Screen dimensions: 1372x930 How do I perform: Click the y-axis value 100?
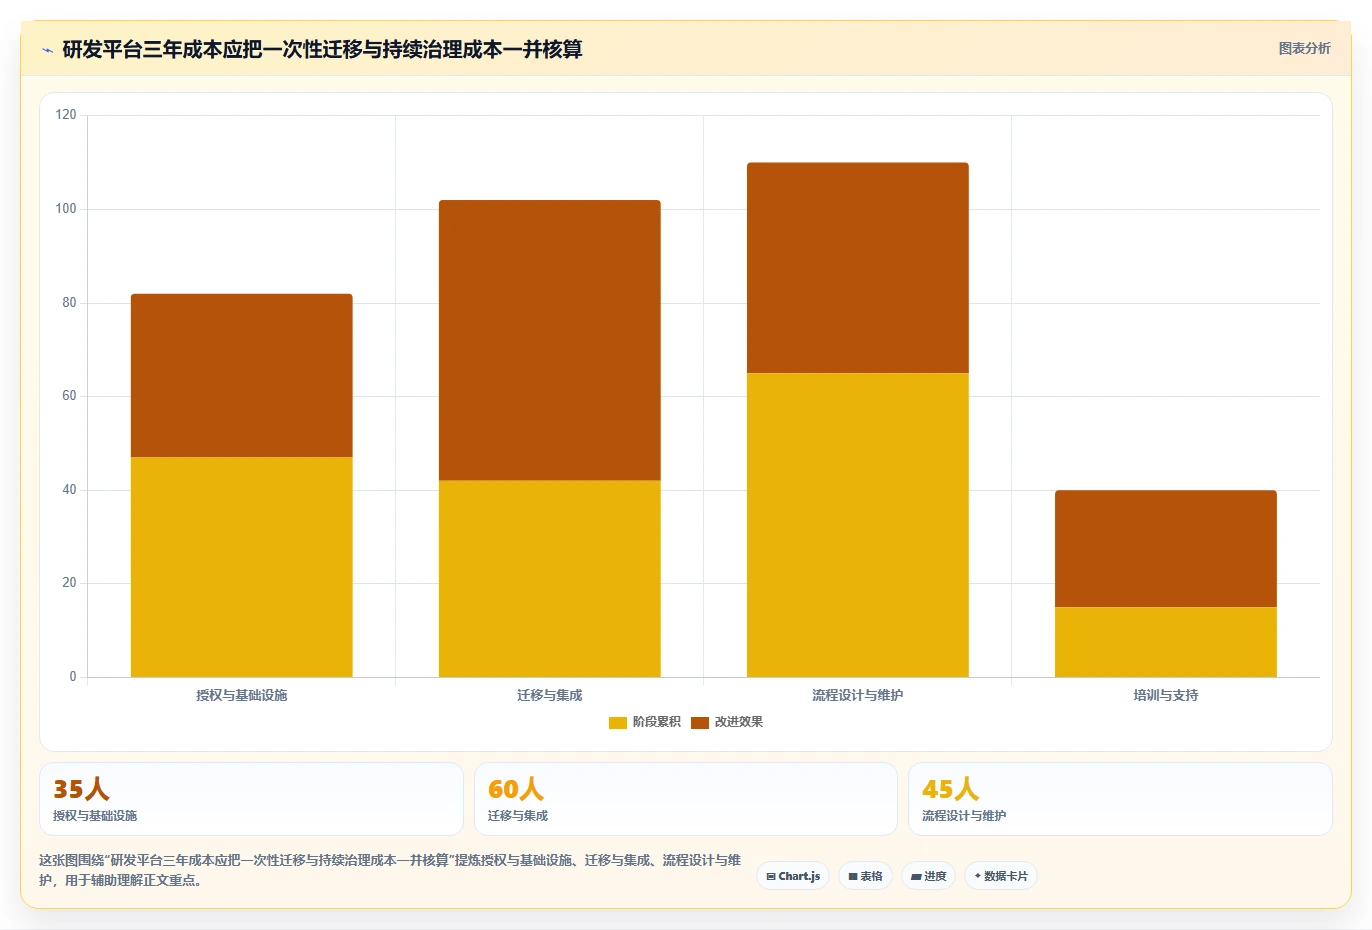[66, 209]
